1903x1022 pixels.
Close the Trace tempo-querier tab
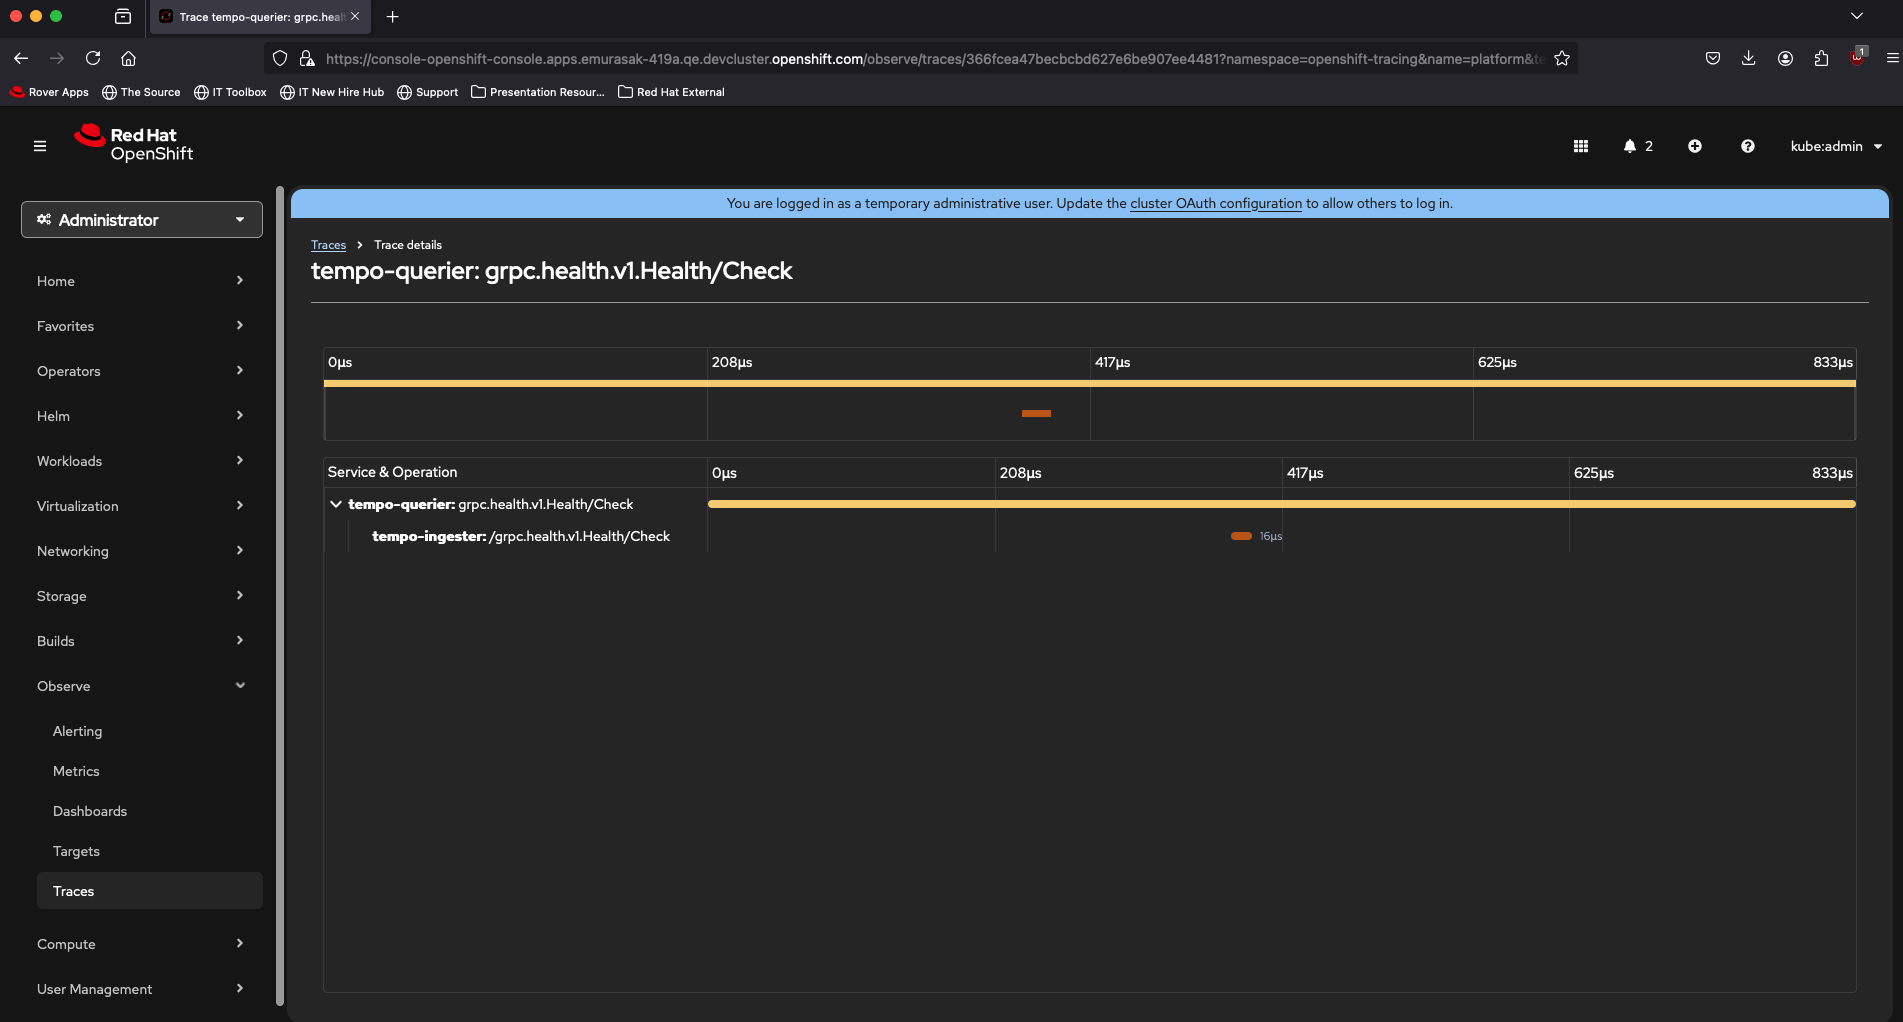tap(355, 16)
